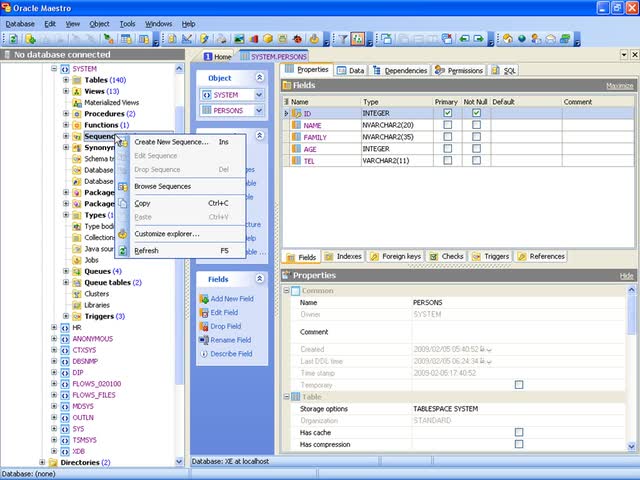Expand the Views (13) tree node
Image resolution: width=640 pixels, height=480 pixels.
66,91
